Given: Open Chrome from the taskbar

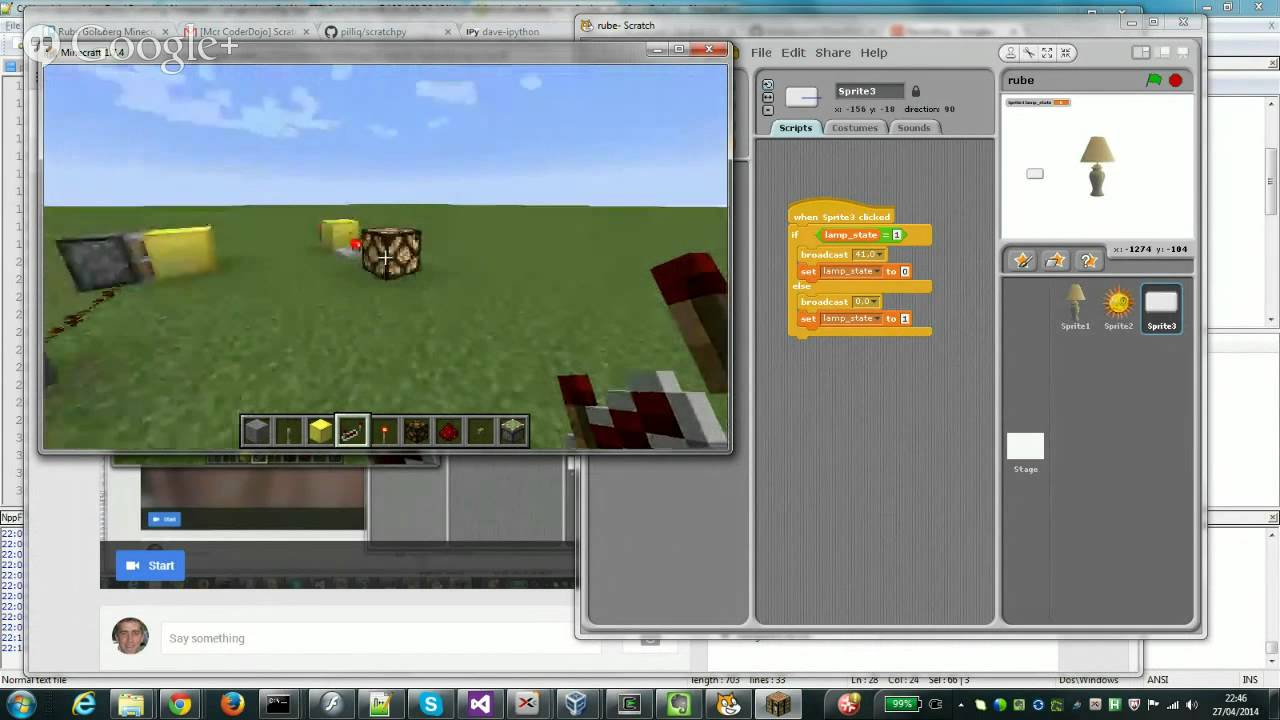Looking at the screenshot, I should pyautogui.click(x=181, y=704).
